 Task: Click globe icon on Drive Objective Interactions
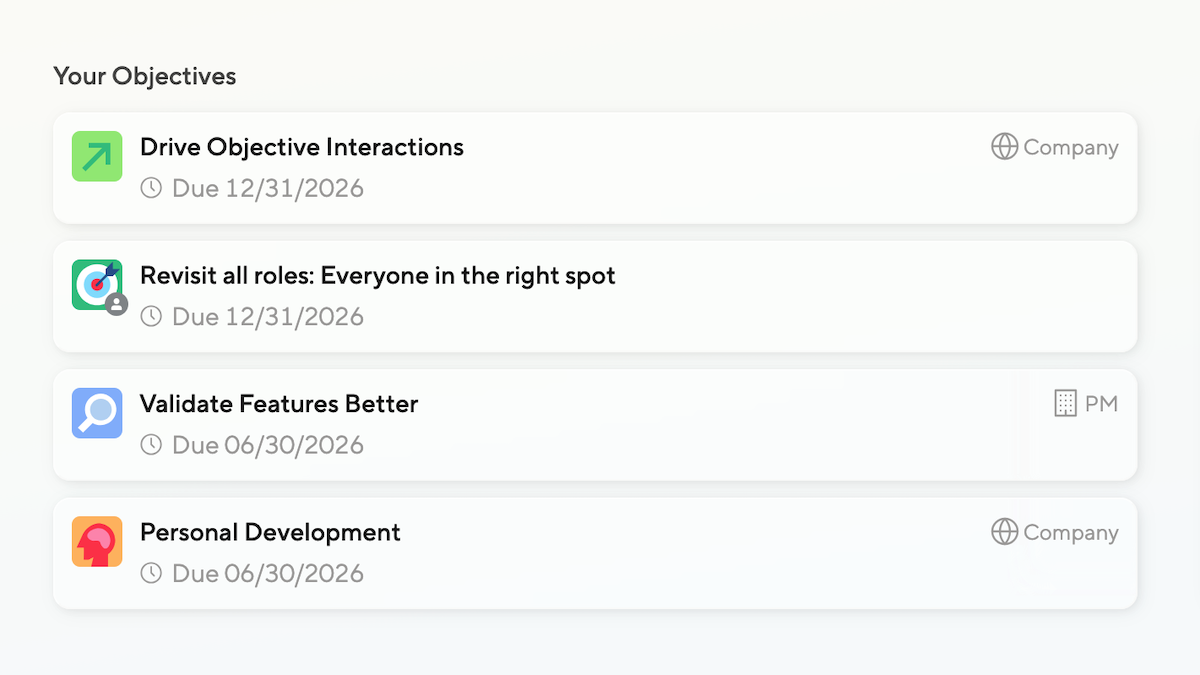[1004, 147]
